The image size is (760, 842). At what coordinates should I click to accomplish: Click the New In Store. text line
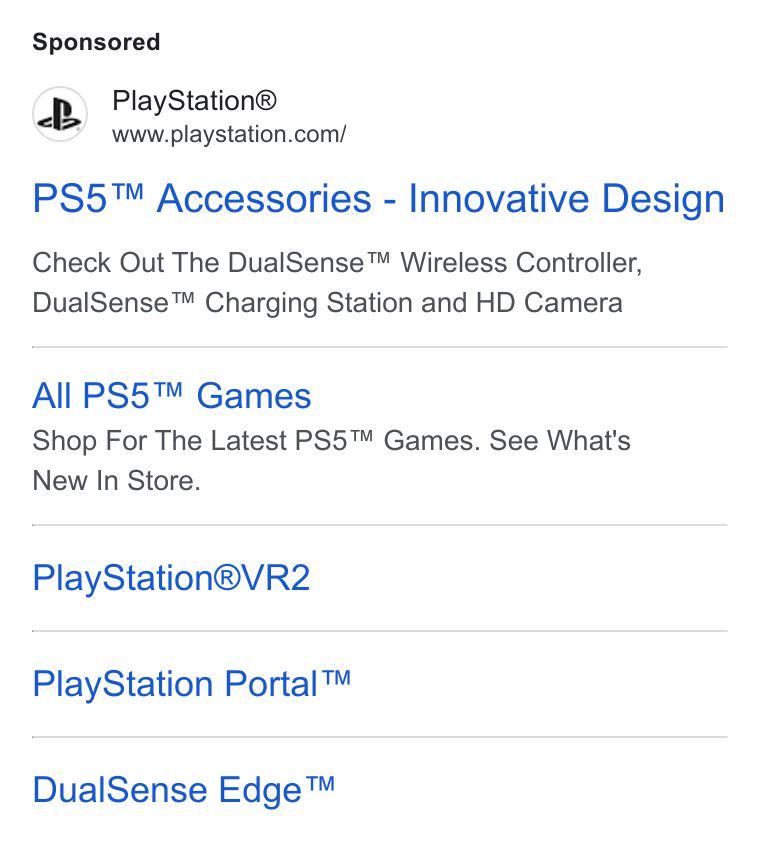point(117,481)
